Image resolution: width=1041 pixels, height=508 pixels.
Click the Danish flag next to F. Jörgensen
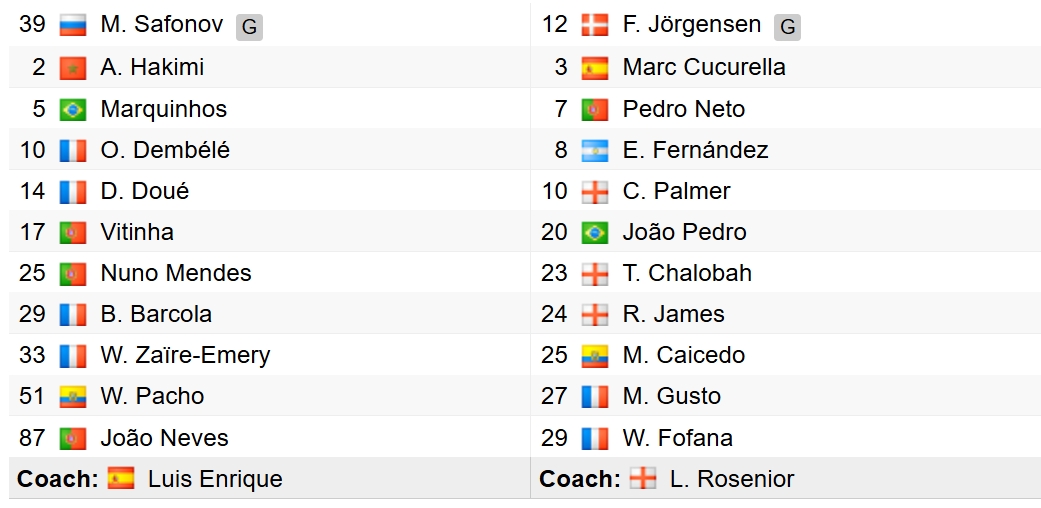click(595, 25)
